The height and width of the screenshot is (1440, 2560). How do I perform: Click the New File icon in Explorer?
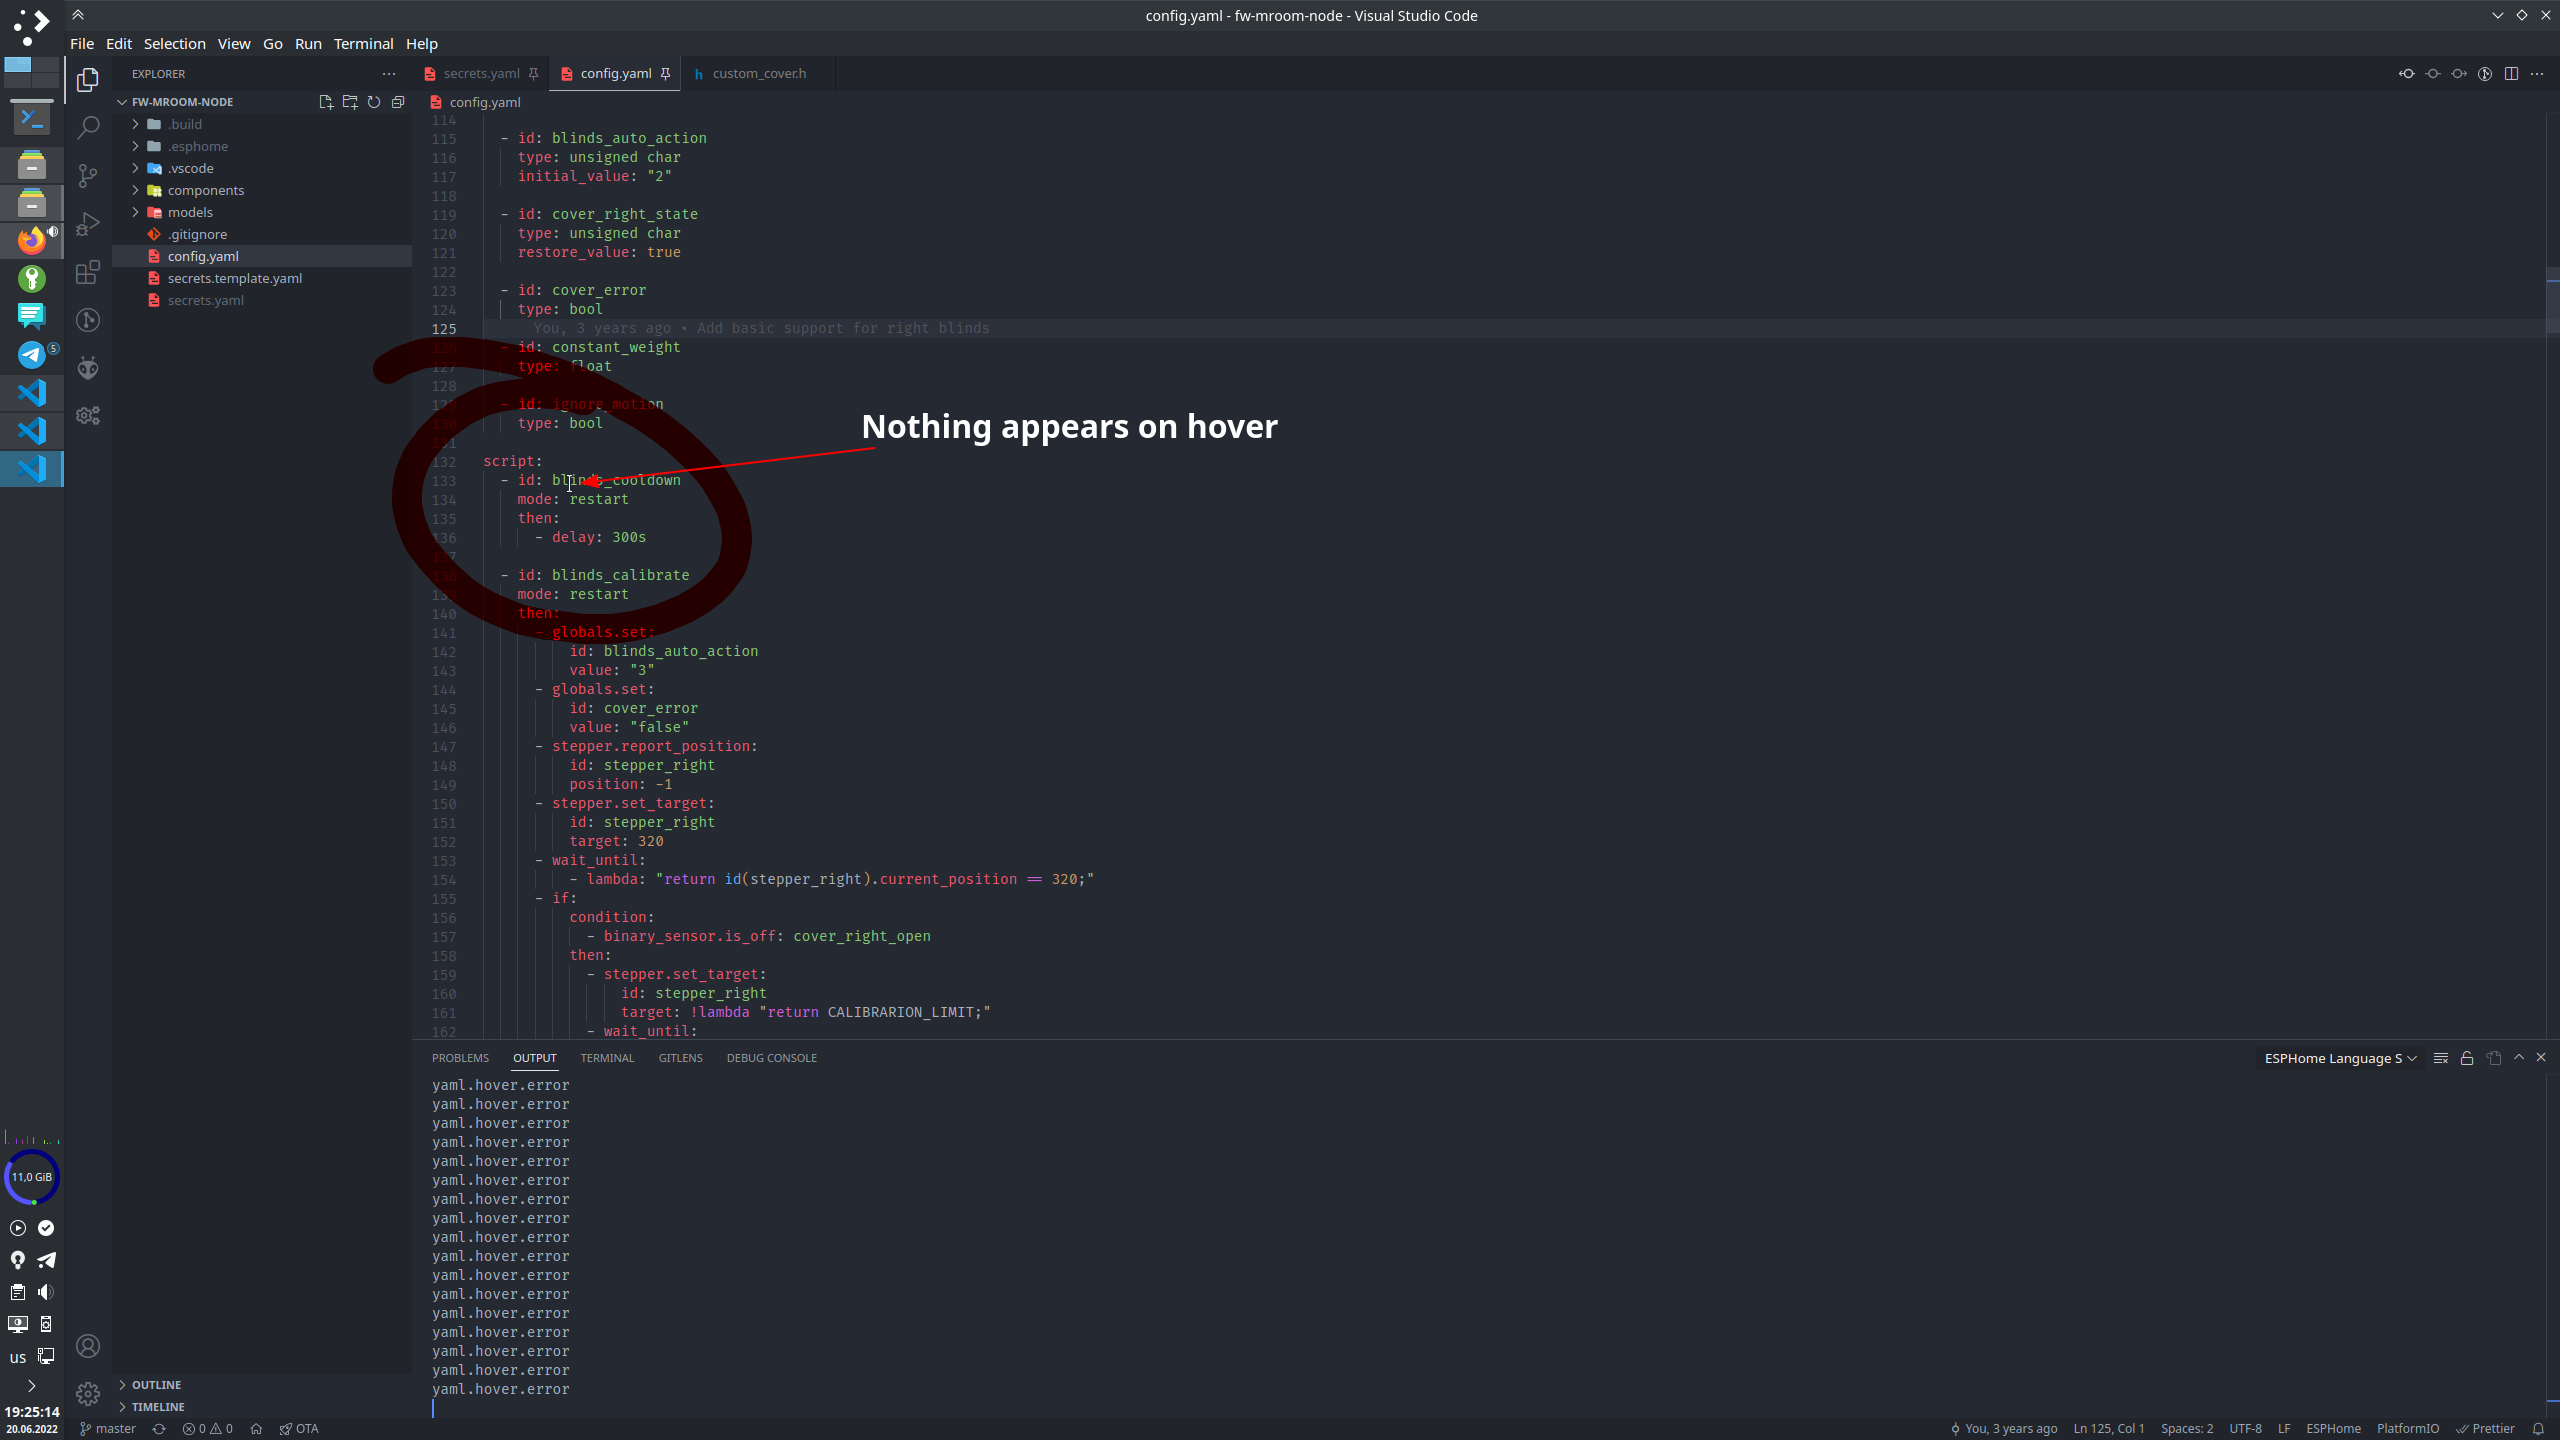click(325, 101)
